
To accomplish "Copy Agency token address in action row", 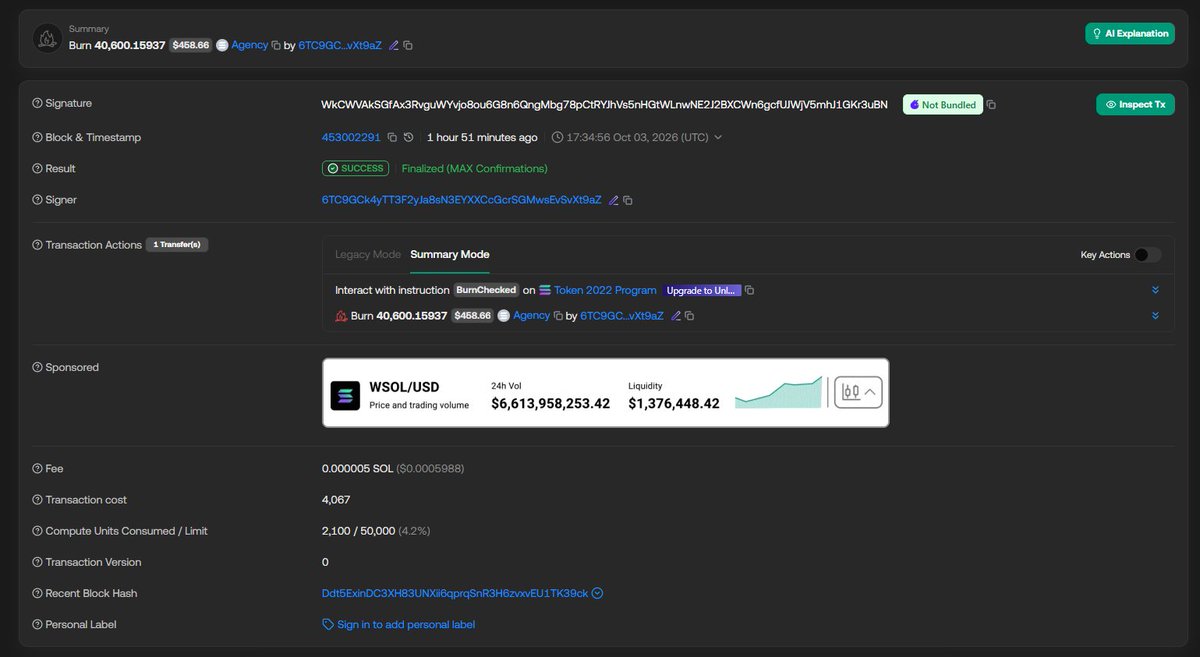I will 558,315.
